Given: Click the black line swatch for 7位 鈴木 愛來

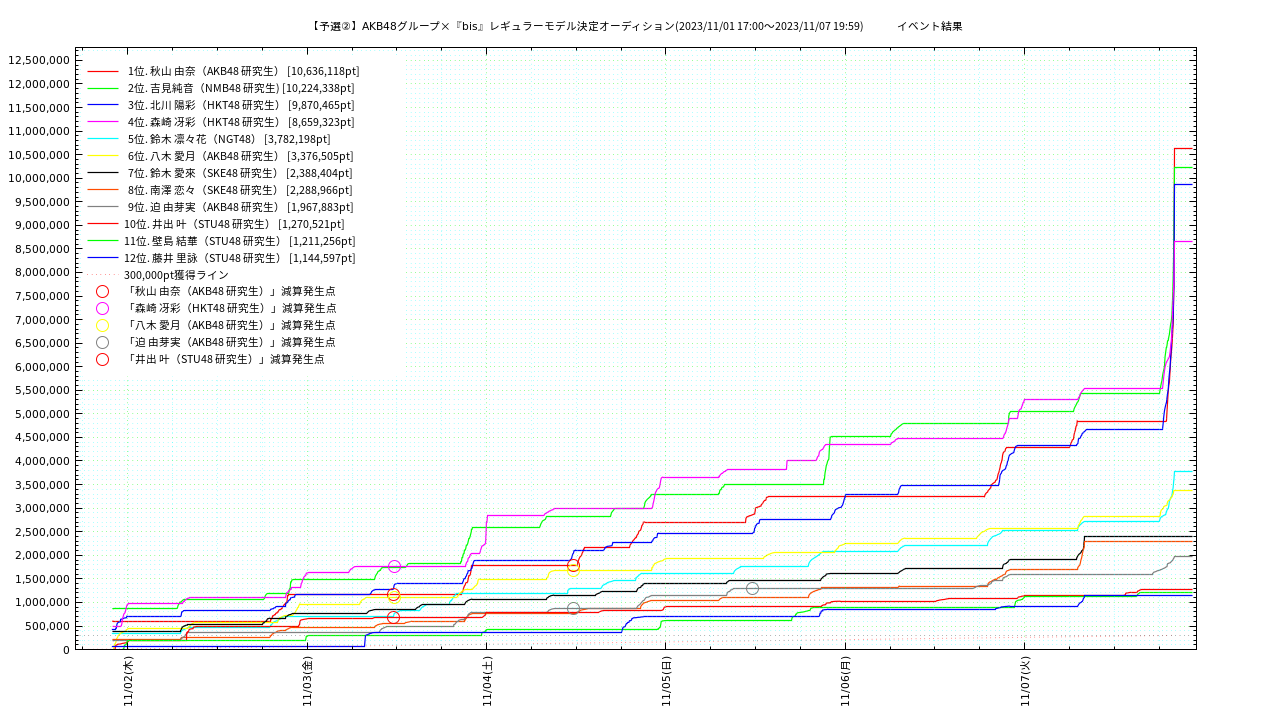Looking at the screenshot, I should coord(102,173).
